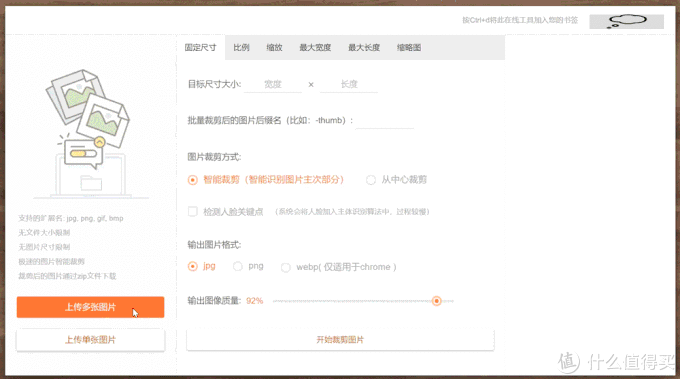Click the speech bubble icon at top right
680x379 pixels.
click(627, 21)
